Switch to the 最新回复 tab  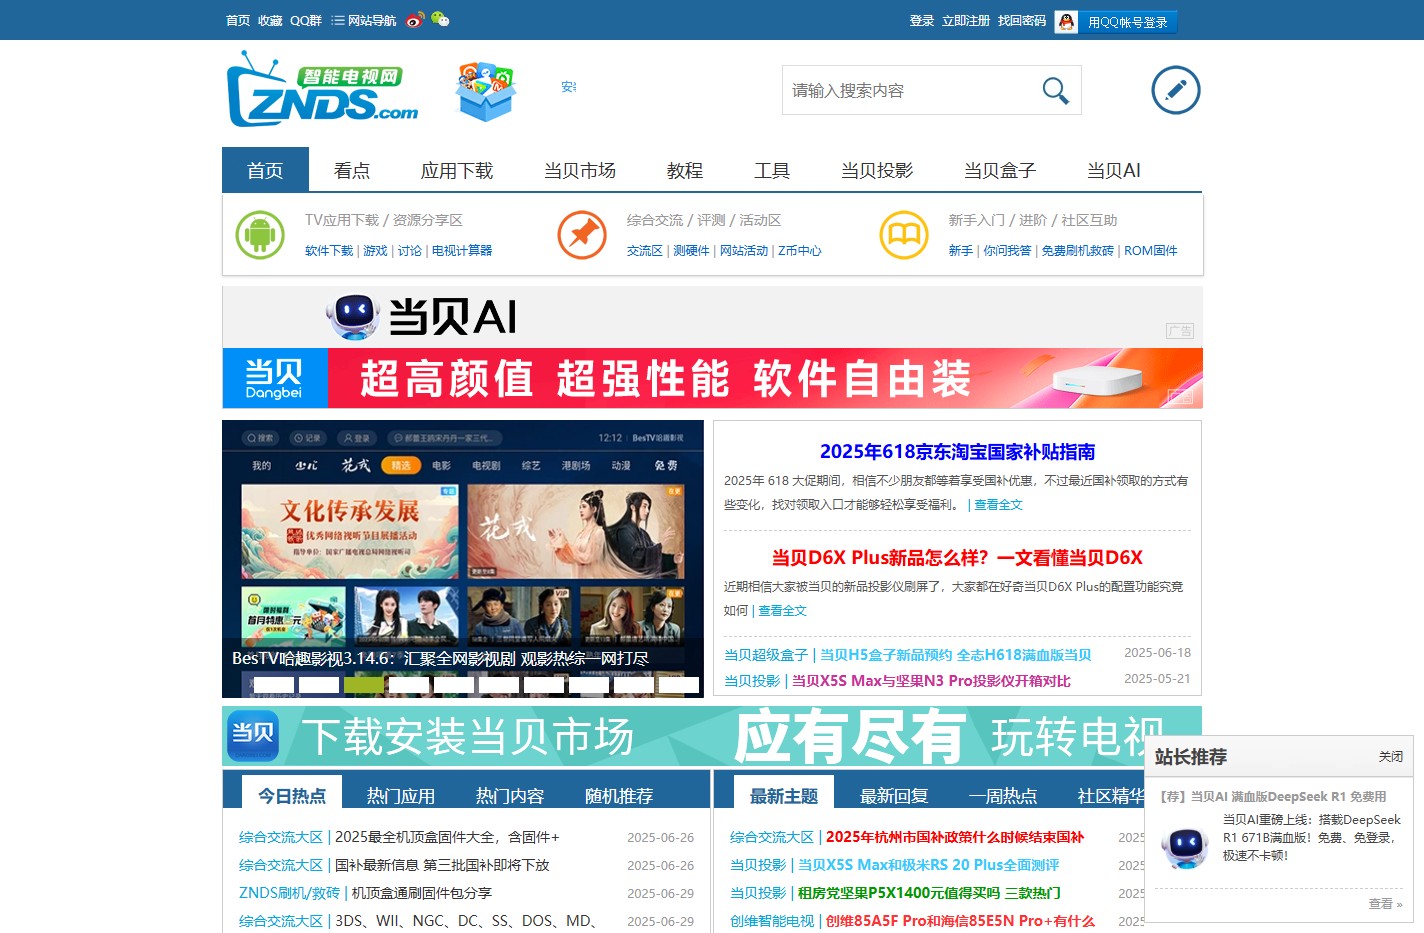(x=894, y=795)
